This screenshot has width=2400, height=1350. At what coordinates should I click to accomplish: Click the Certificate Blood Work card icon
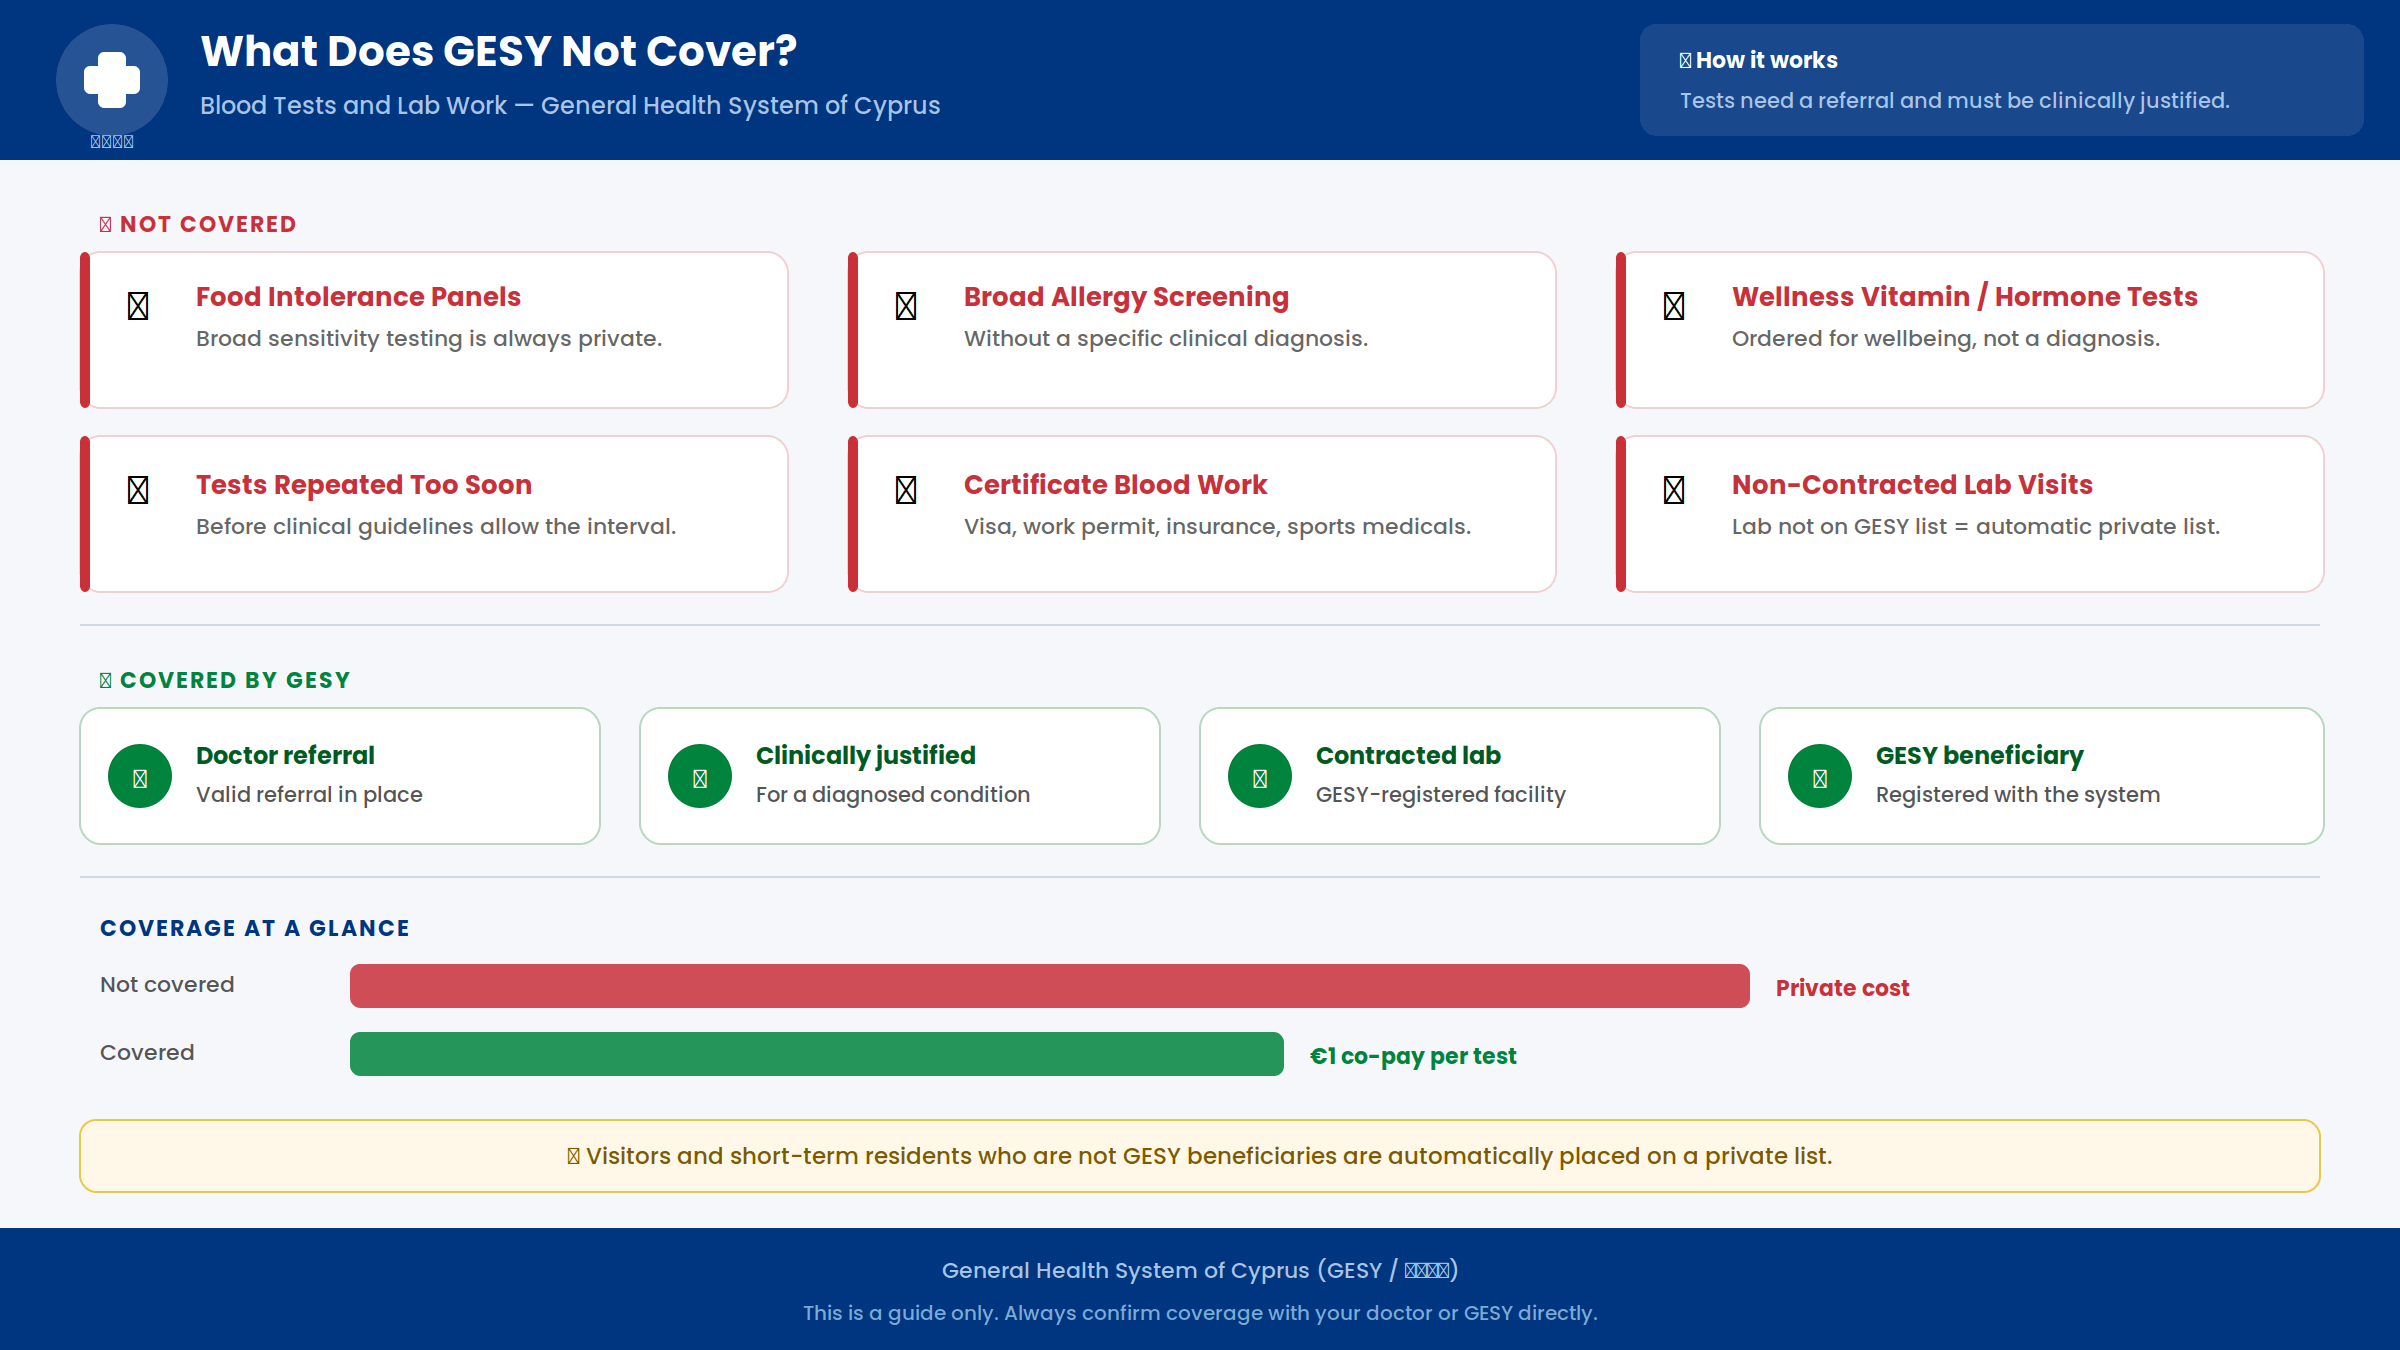coord(906,490)
